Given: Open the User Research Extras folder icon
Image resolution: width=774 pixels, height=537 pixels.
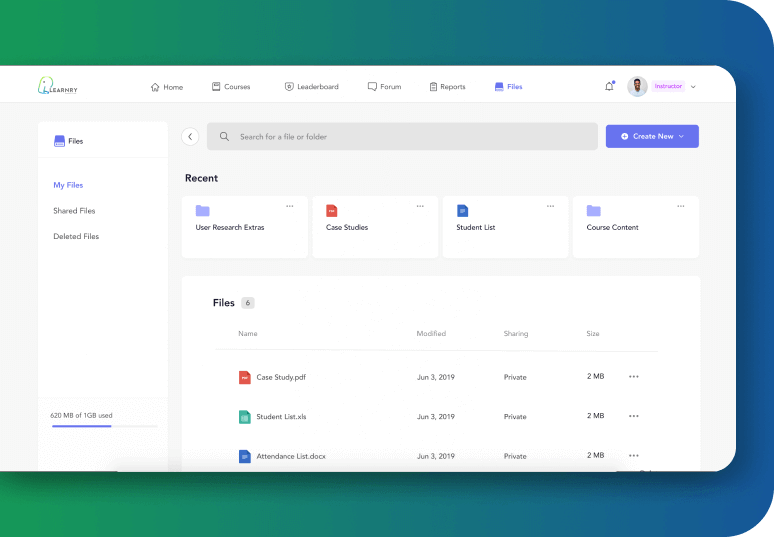Looking at the screenshot, I should point(202,211).
